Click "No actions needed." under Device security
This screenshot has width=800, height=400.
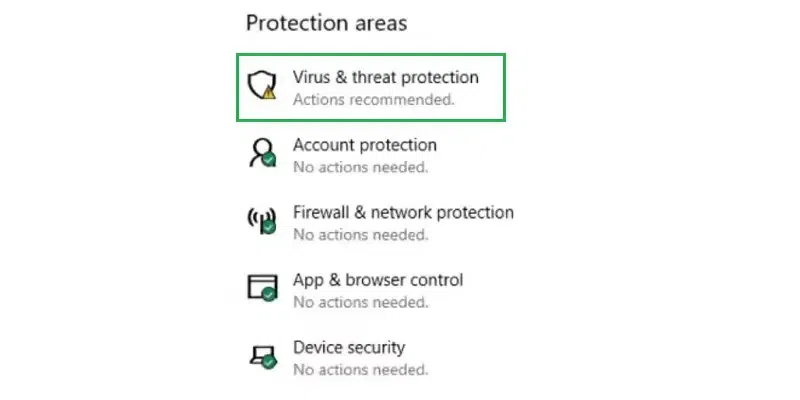click(360, 369)
